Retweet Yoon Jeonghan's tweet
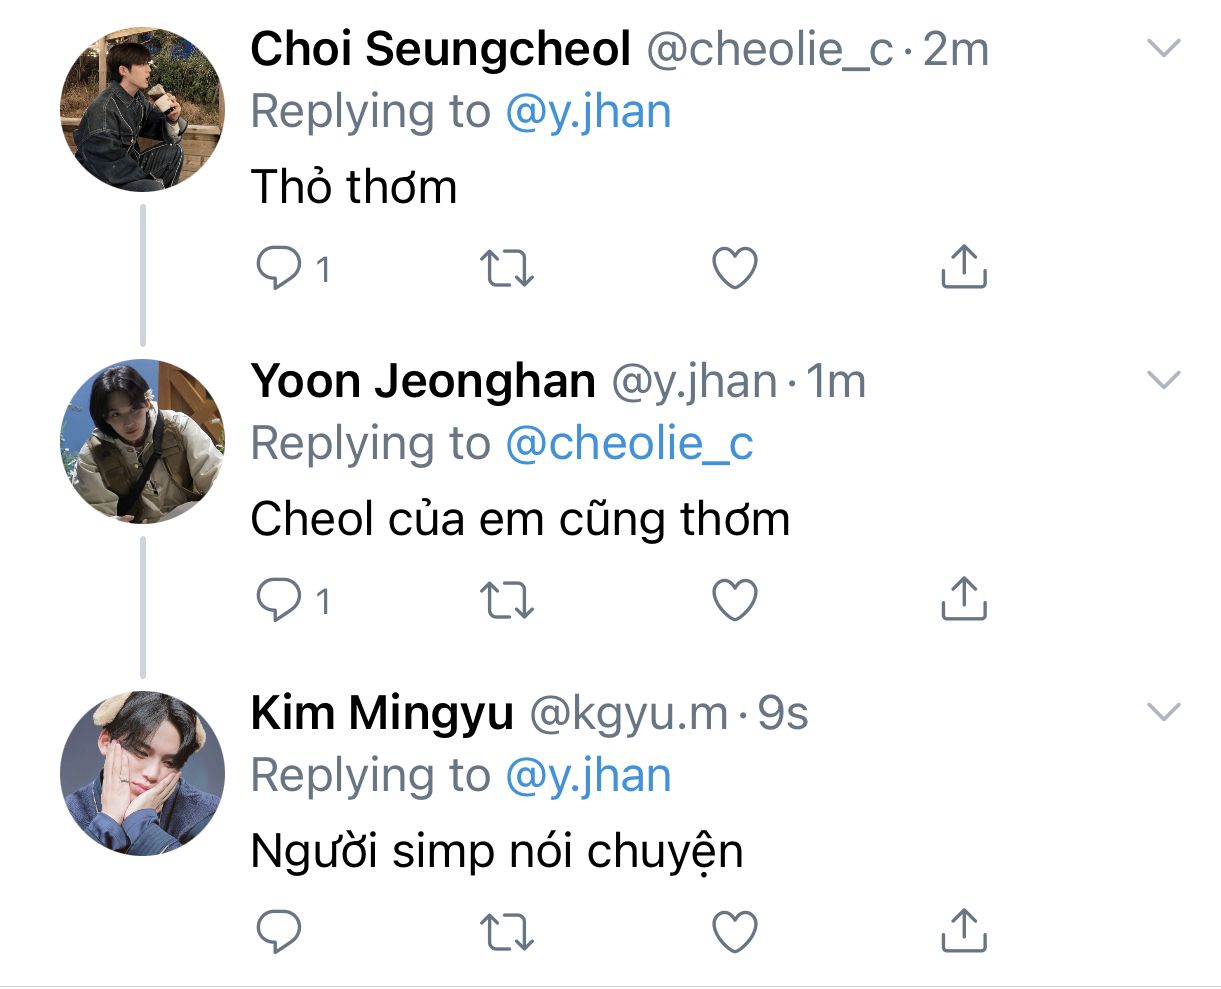 pyautogui.click(x=507, y=600)
